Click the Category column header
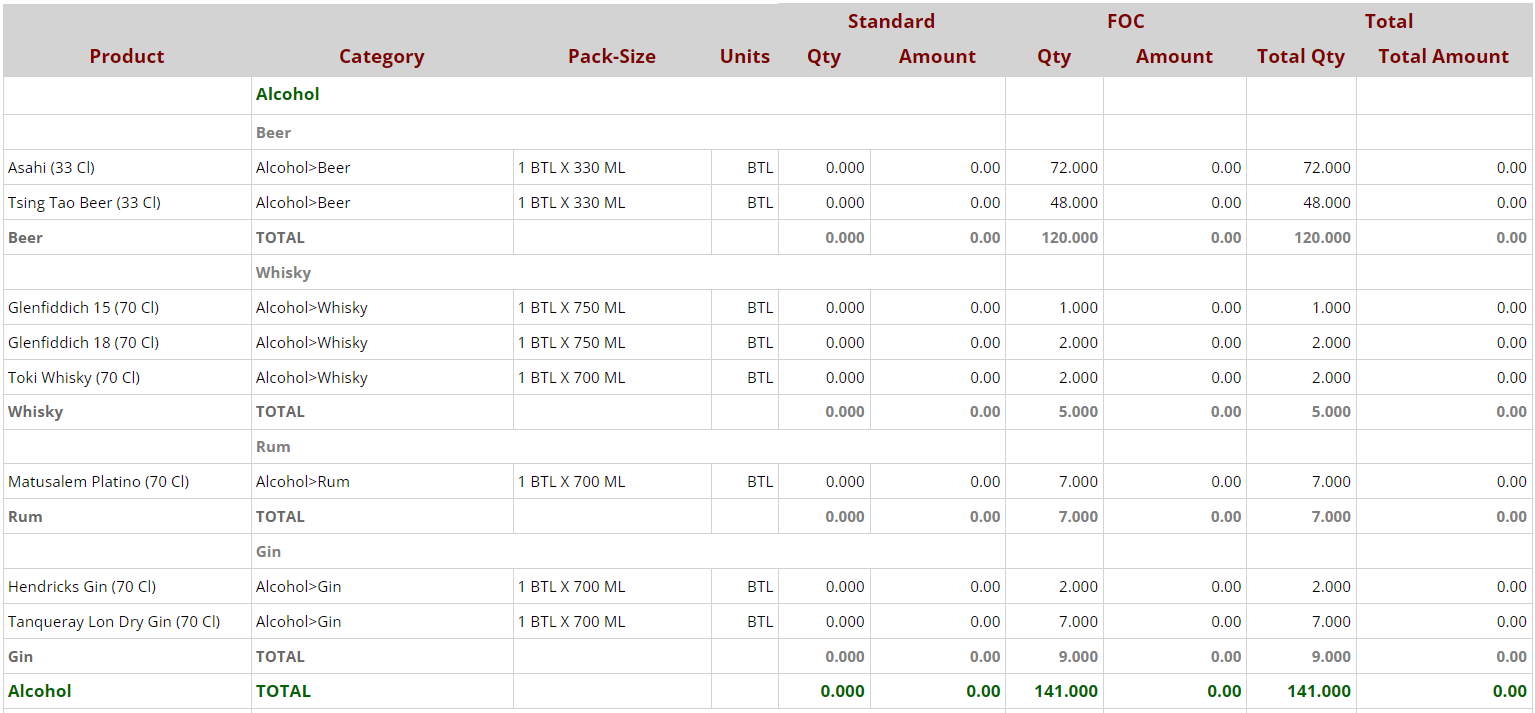The width and height of the screenshot is (1535, 713). click(x=381, y=56)
